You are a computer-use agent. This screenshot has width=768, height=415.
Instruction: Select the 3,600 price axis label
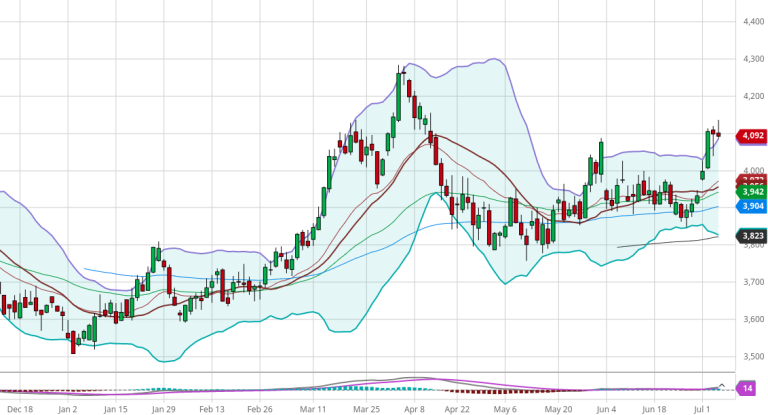751,319
